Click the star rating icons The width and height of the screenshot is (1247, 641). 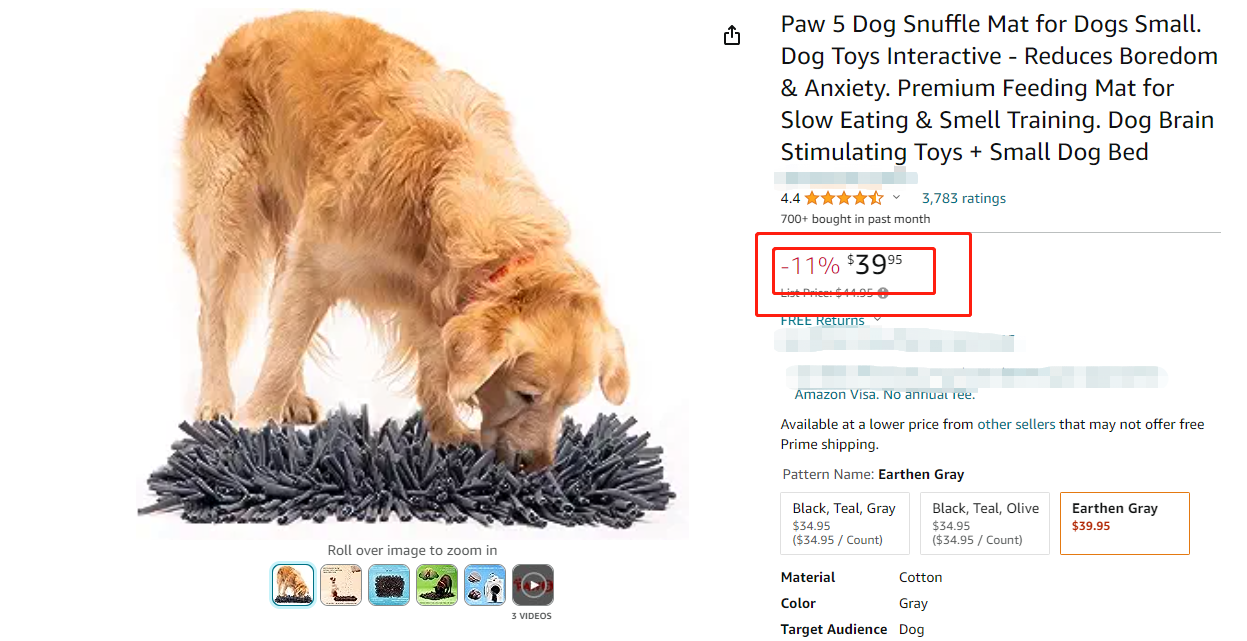[x=843, y=198]
